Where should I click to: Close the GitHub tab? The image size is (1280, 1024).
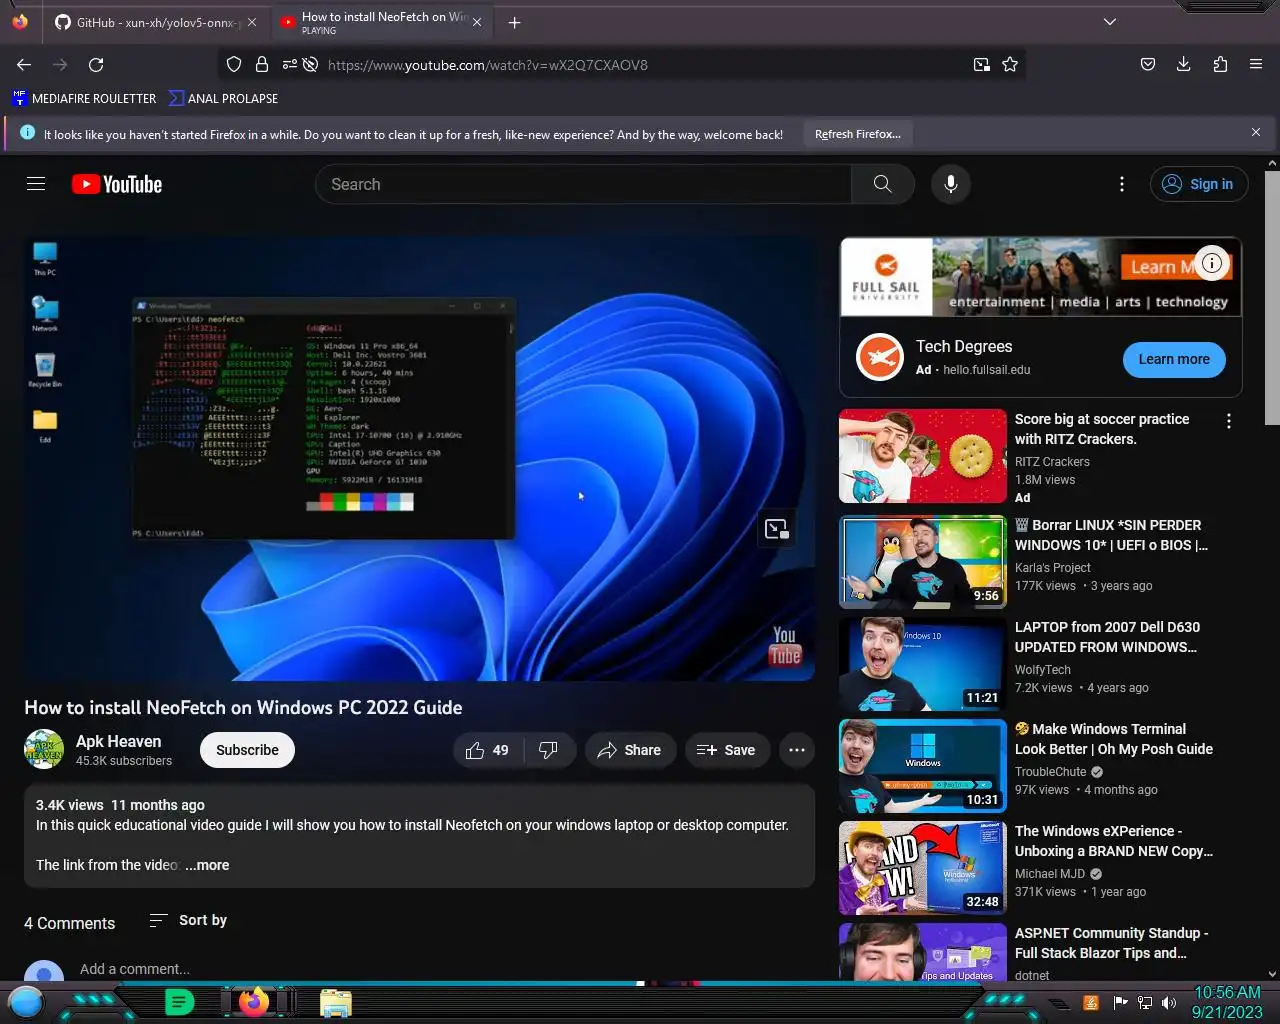tap(252, 22)
